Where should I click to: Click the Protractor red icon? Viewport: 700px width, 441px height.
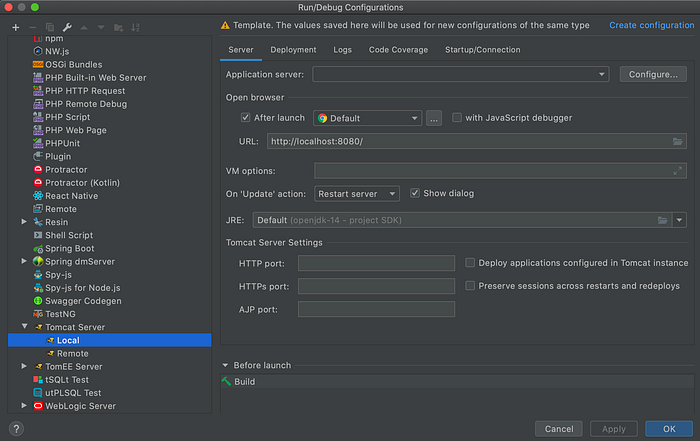pyautogui.click(x=38, y=170)
